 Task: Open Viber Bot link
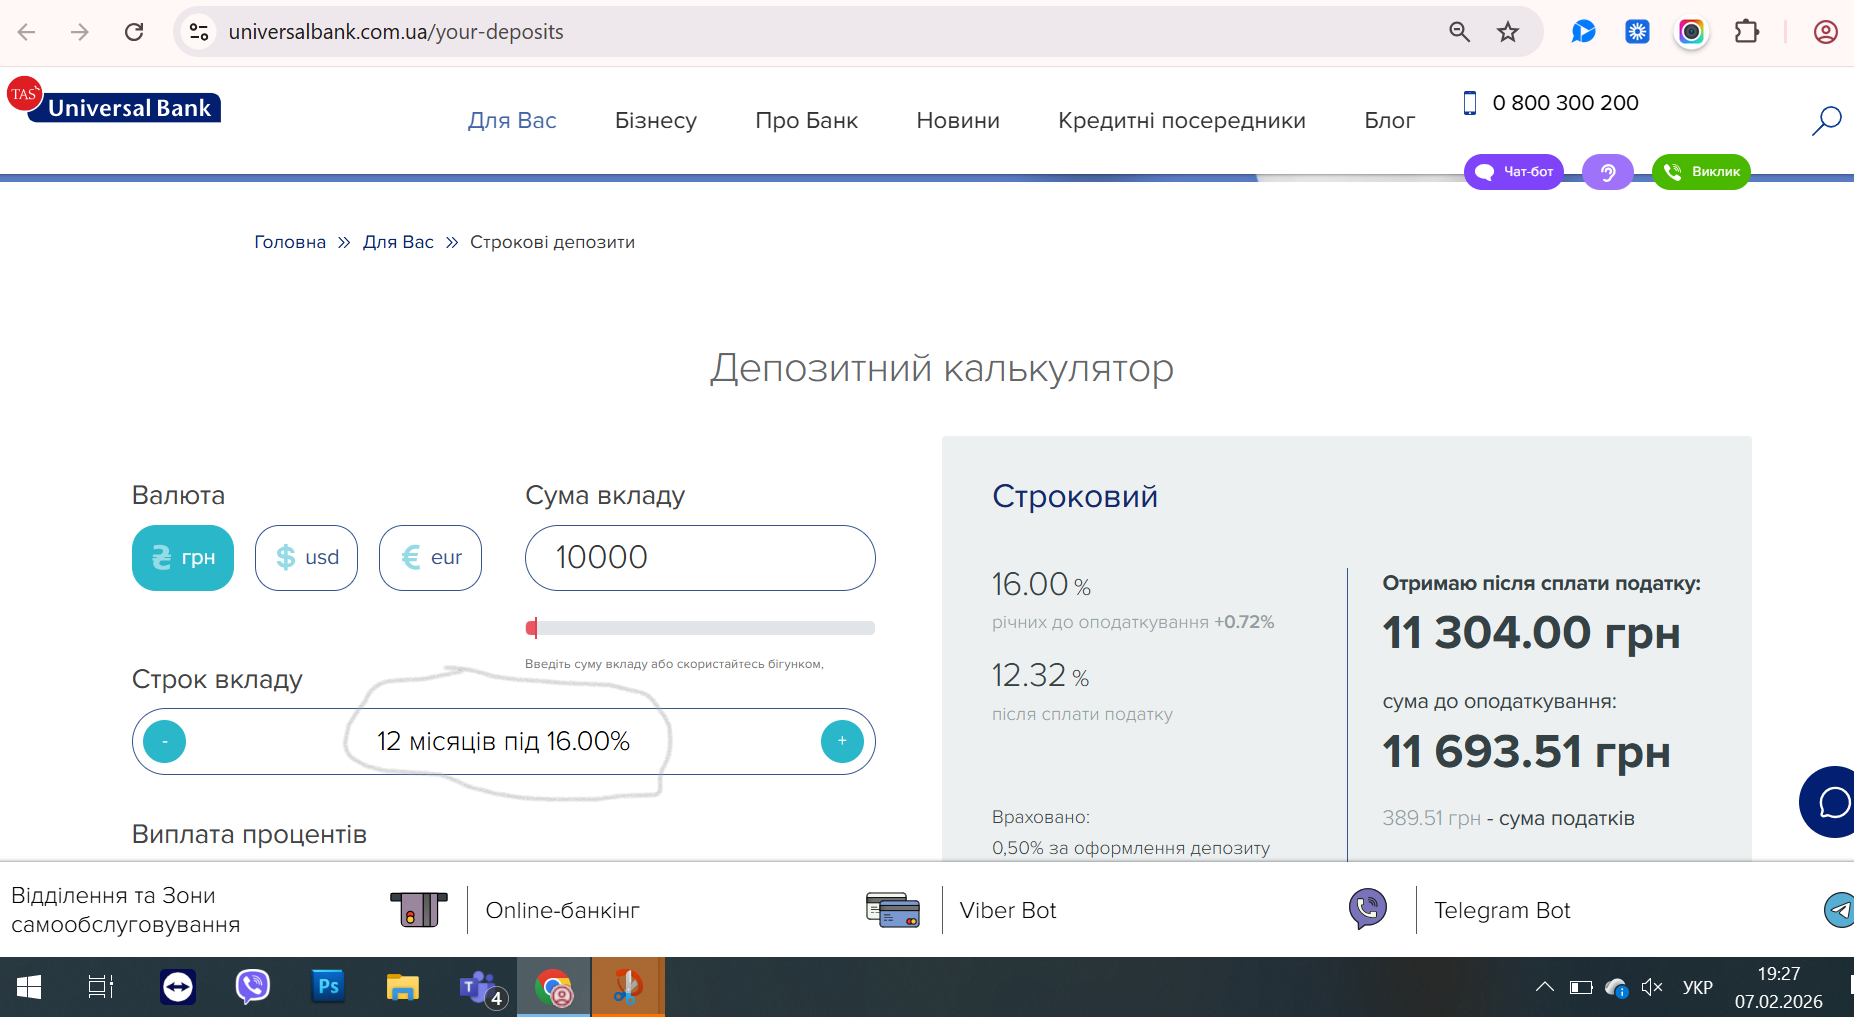pyautogui.click(x=1008, y=910)
